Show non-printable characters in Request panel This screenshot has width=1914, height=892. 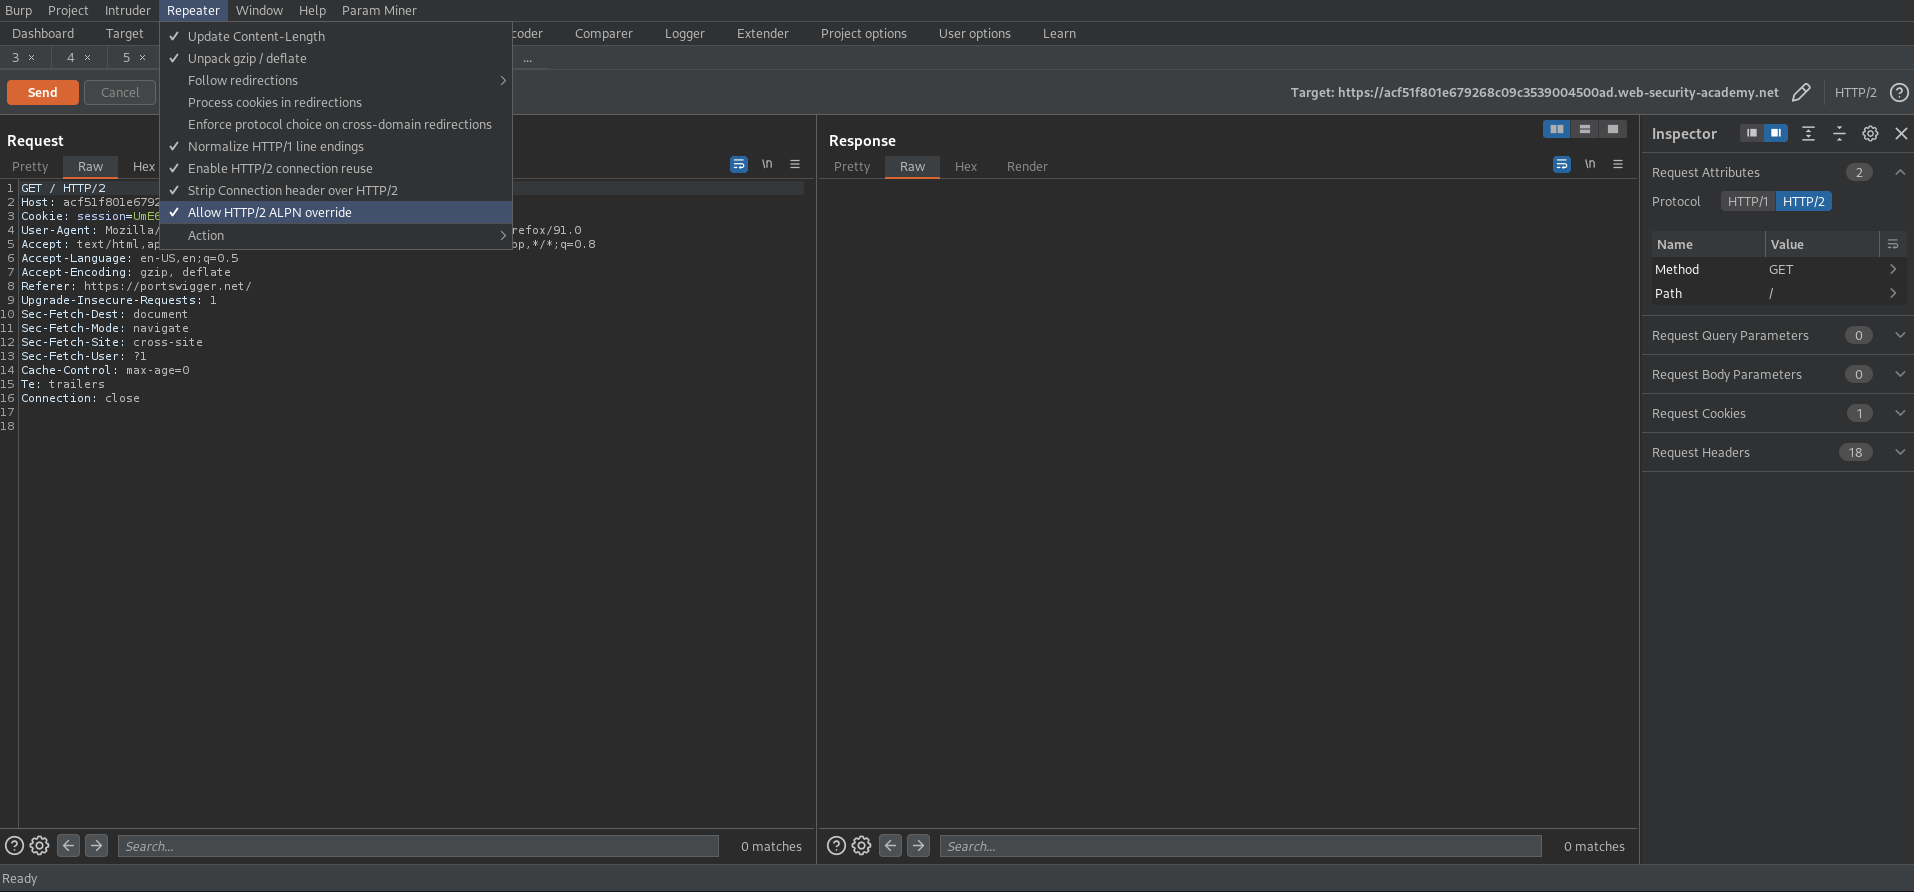click(x=767, y=164)
